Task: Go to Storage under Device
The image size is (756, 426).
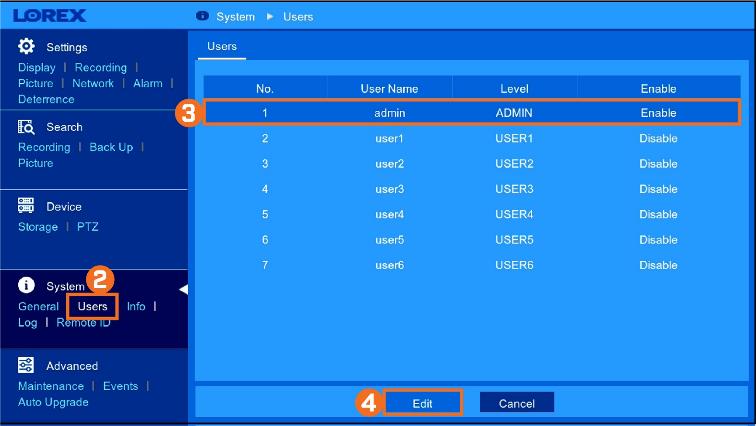Action: pyautogui.click(x=38, y=227)
